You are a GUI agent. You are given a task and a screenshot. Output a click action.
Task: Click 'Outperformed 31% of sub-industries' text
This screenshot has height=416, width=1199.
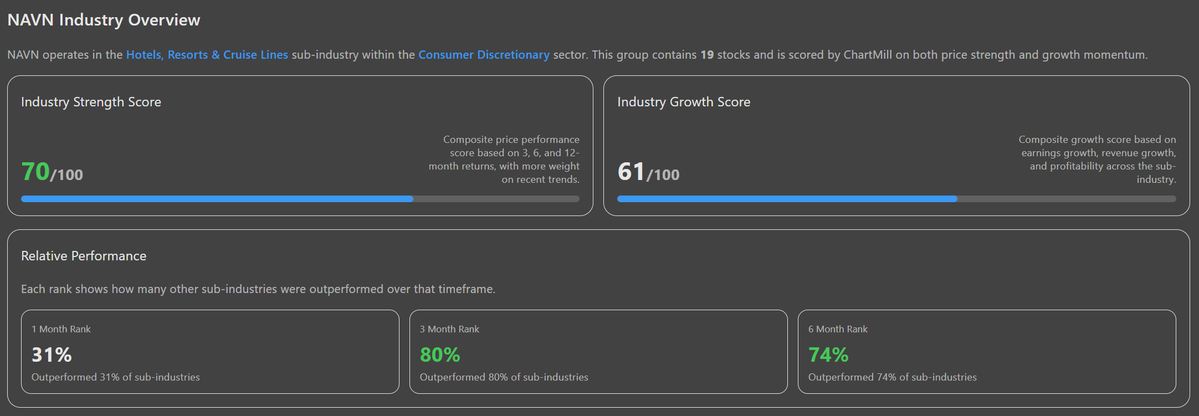pyautogui.click(x=115, y=377)
